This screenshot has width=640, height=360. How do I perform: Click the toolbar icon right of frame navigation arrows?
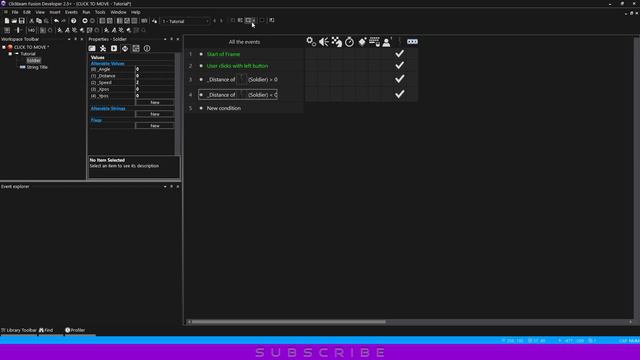[233, 20]
